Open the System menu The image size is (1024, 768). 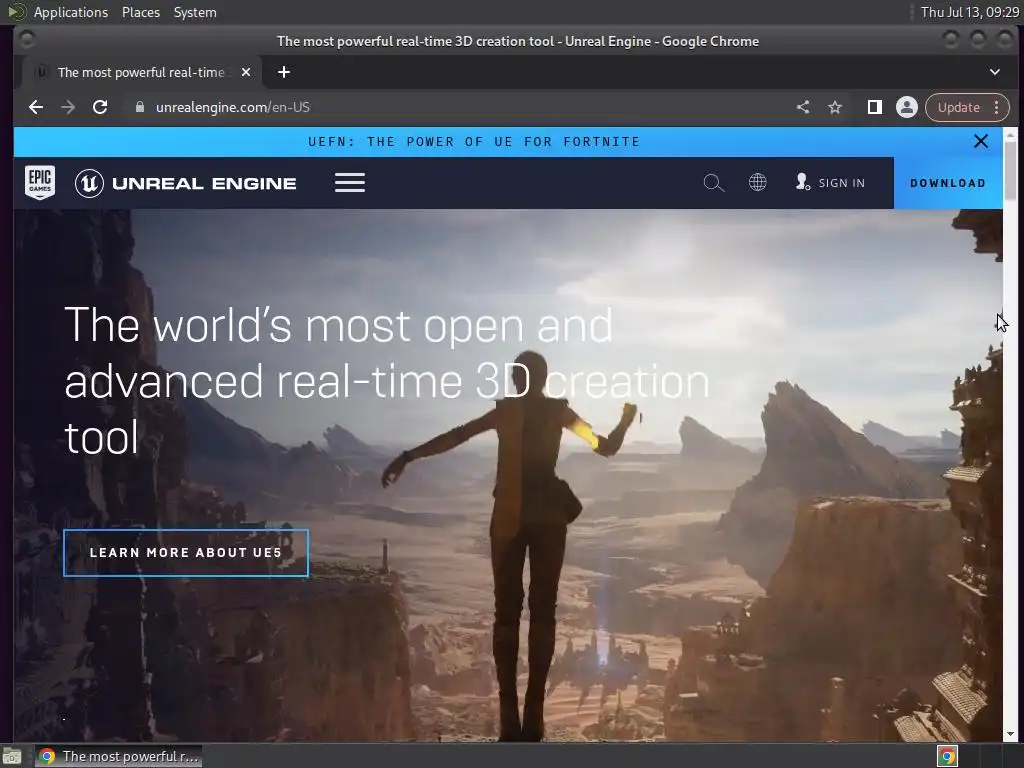click(x=195, y=12)
